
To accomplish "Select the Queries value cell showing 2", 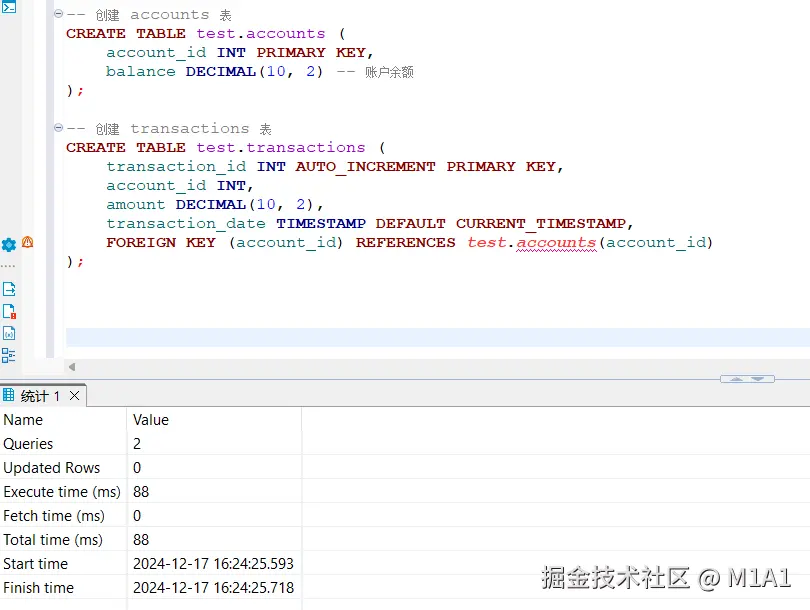I will (214, 444).
